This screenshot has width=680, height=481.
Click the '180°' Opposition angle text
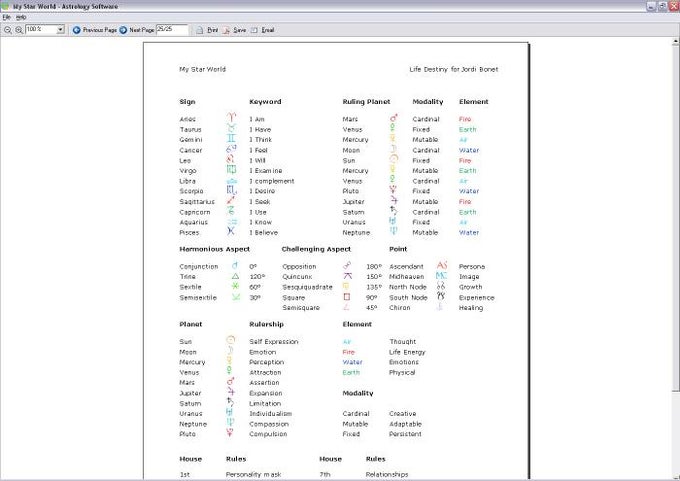pos(374,267)
